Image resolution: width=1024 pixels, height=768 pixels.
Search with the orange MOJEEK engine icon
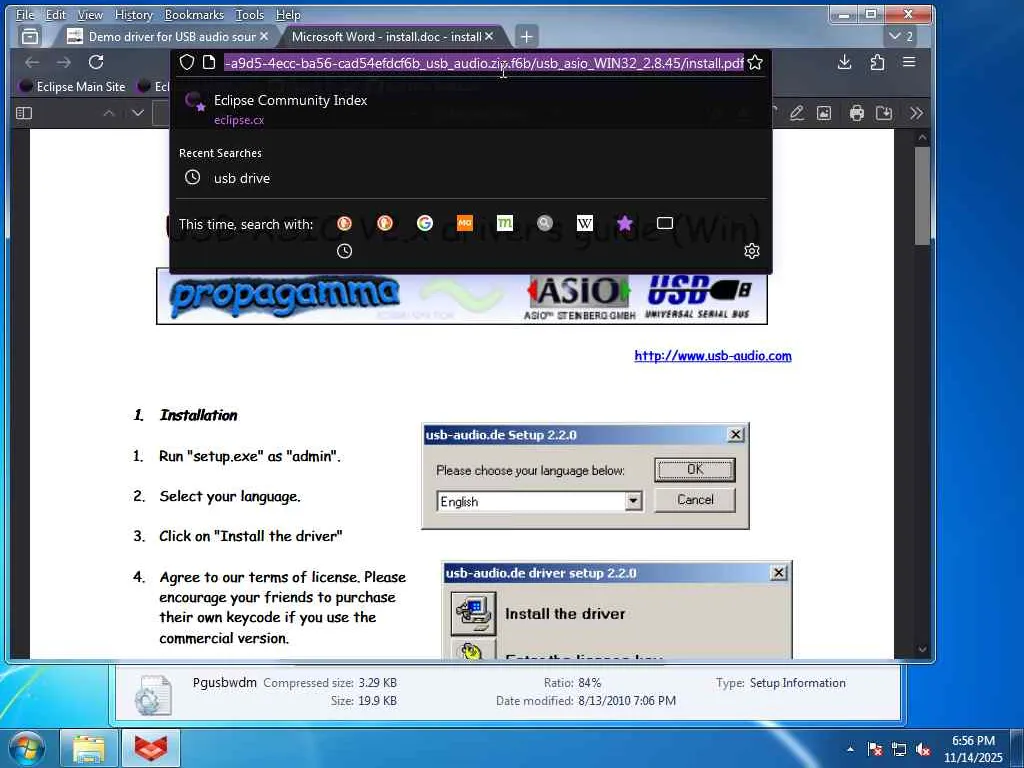coord(464,223)
